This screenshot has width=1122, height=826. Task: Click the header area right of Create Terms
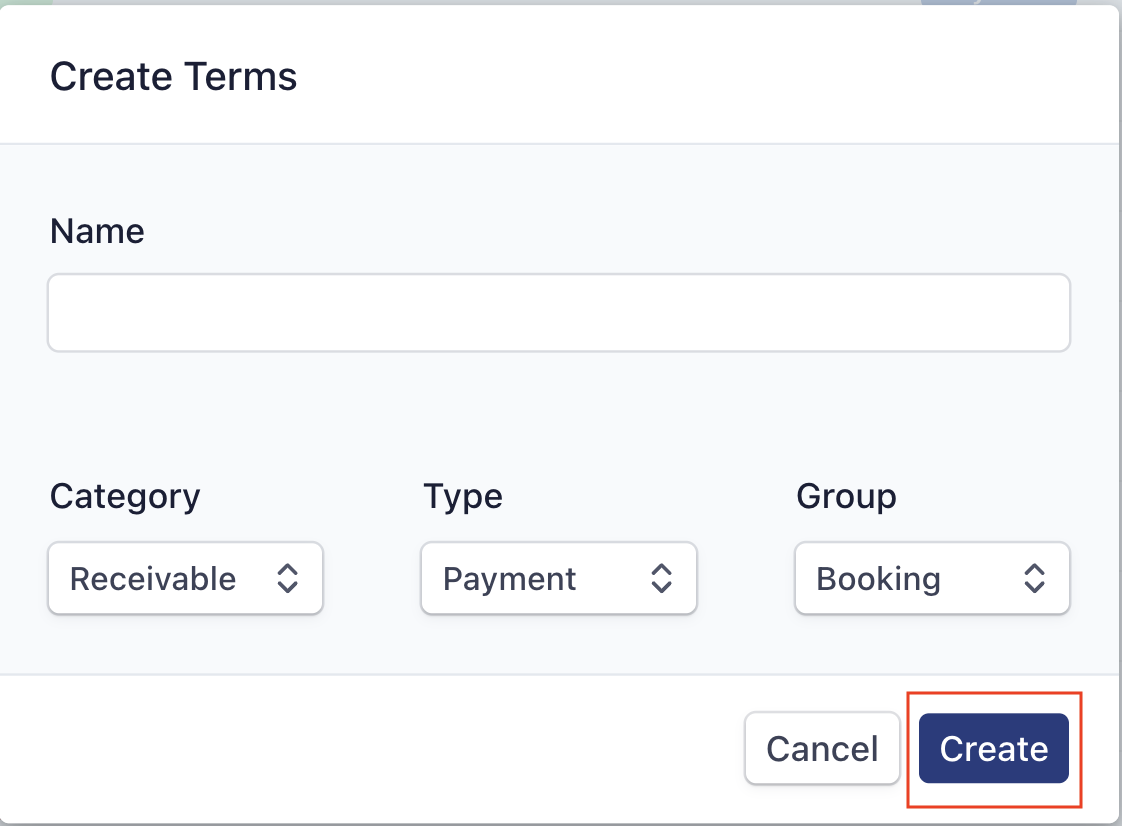[700, 77]
